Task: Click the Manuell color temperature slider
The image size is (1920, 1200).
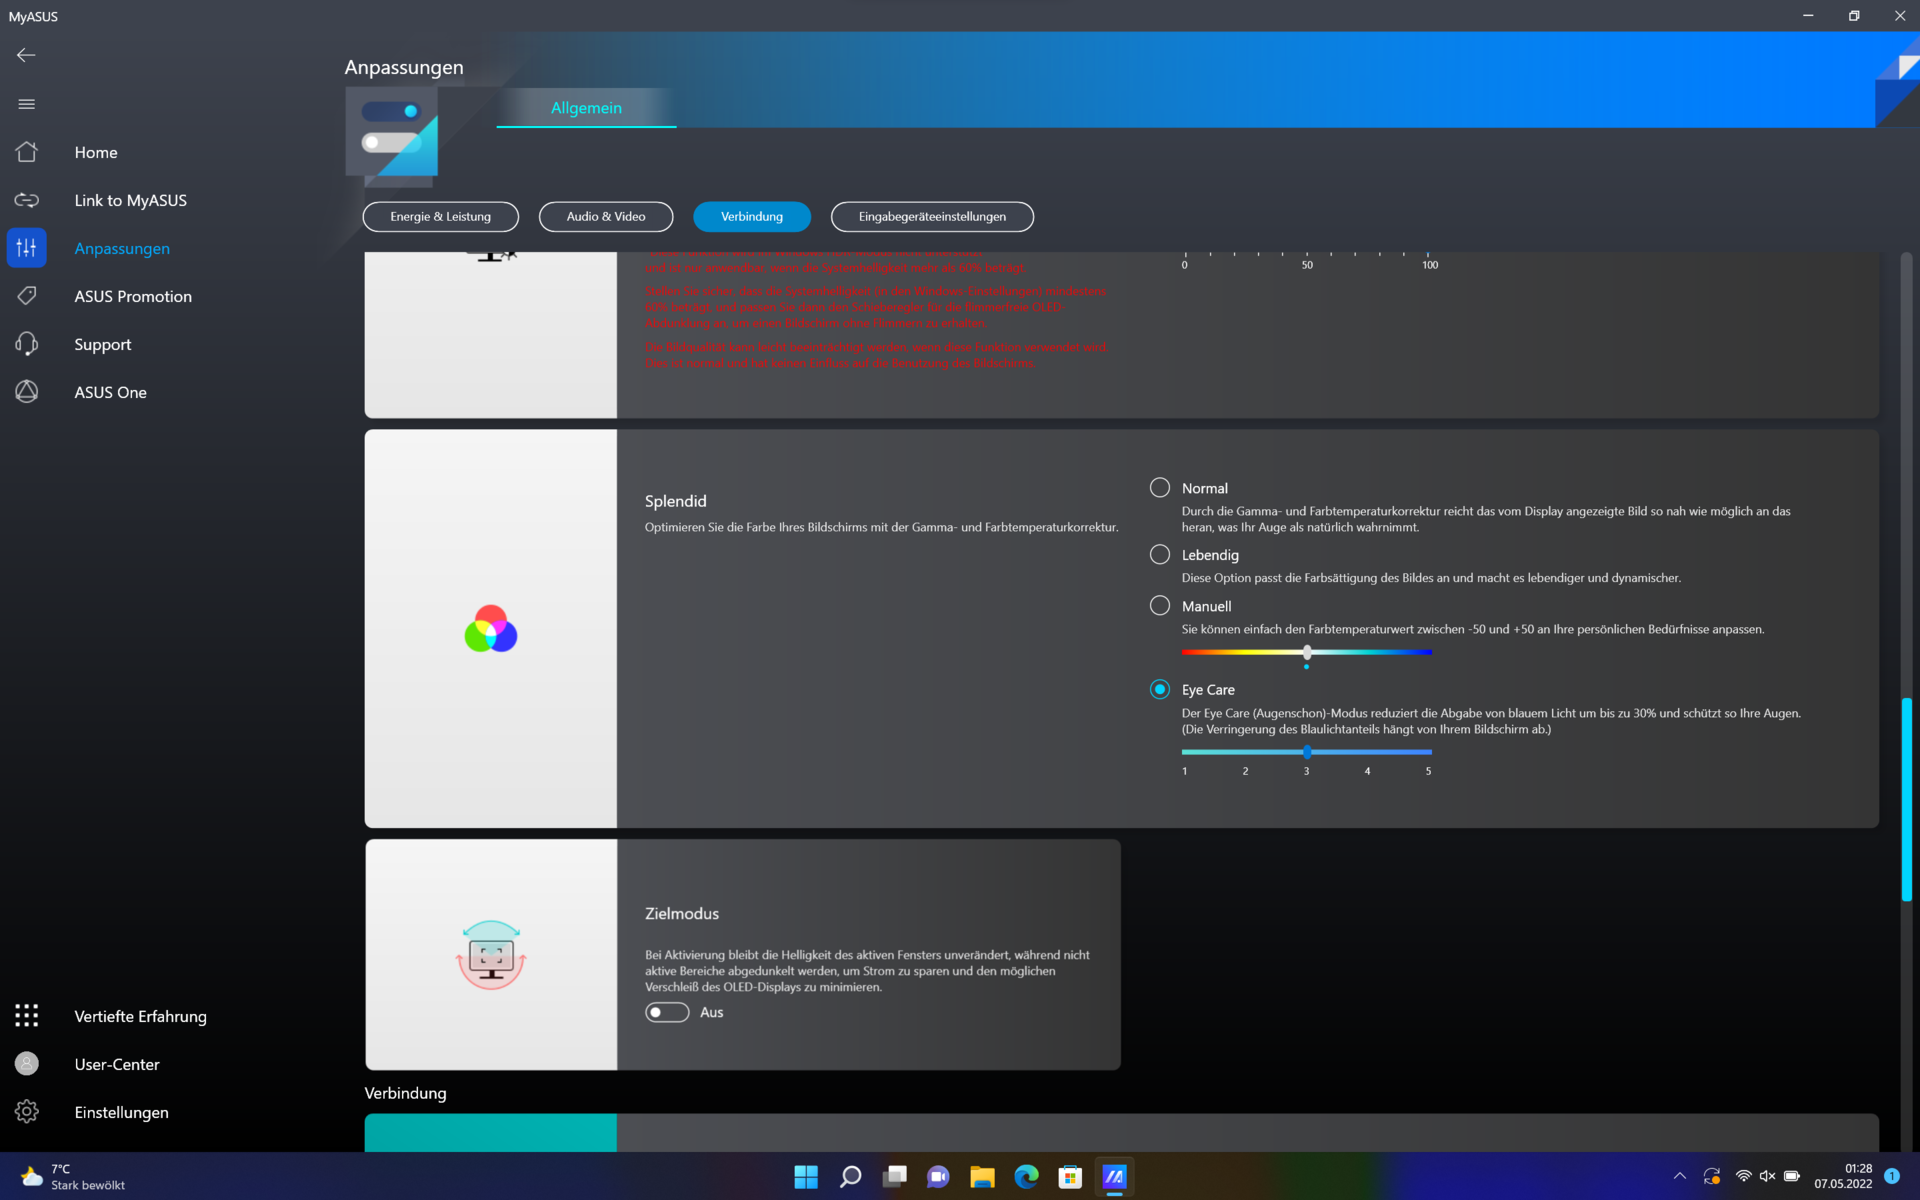Action: pos(1307,652)
